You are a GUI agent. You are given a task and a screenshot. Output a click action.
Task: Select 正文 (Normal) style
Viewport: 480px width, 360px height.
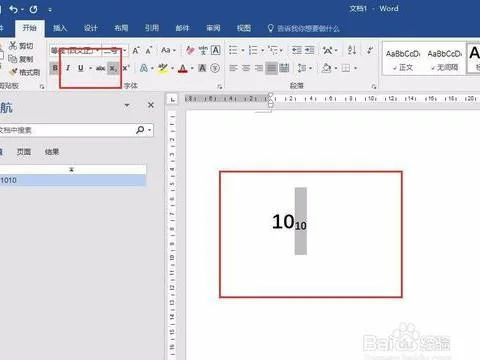[403, 60]
